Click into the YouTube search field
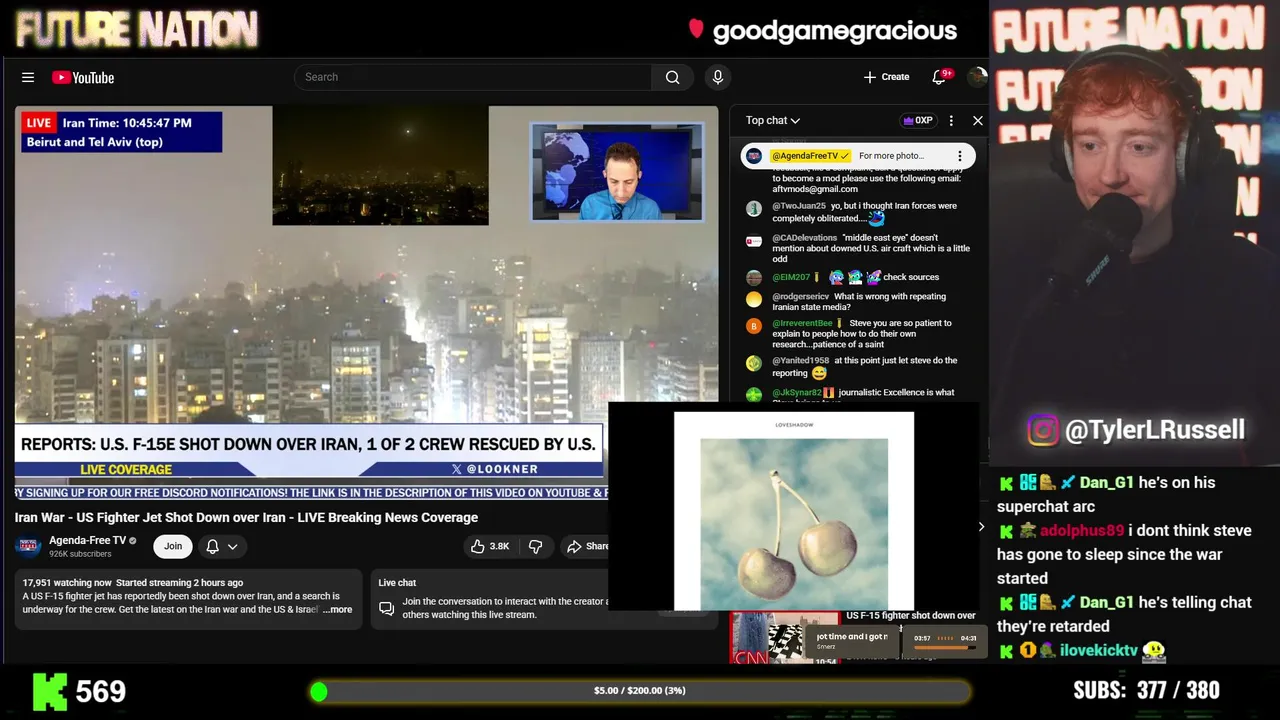Screen dimensions: 1280x720 (x=474, y=77)
